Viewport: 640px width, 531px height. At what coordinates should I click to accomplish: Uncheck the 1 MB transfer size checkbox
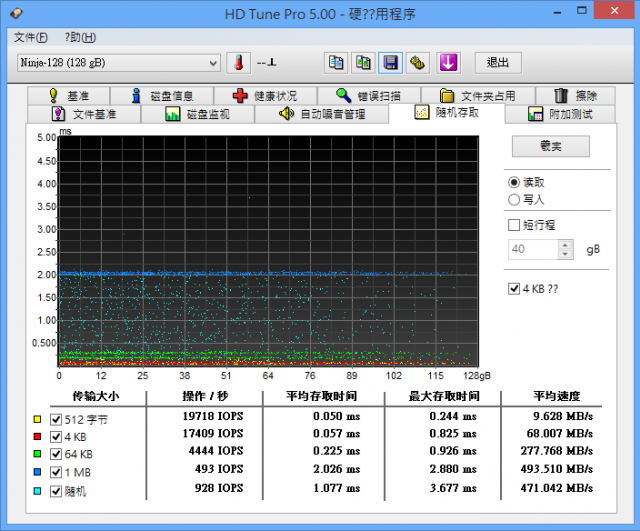click(56, 472)
